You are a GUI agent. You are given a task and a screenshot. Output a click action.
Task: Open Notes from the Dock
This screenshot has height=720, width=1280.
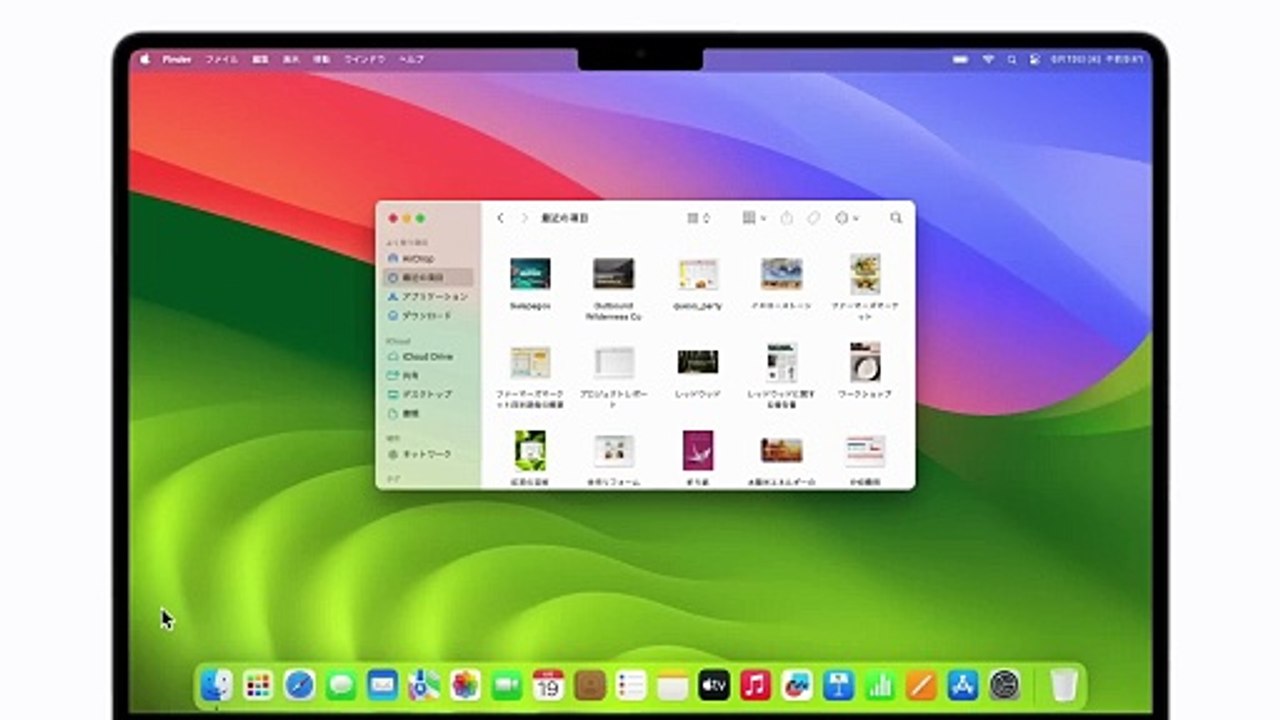[673, 685]
